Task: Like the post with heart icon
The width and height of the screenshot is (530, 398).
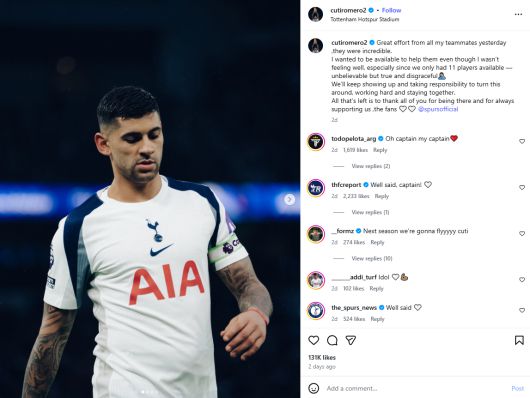Action: click(314, 340)
